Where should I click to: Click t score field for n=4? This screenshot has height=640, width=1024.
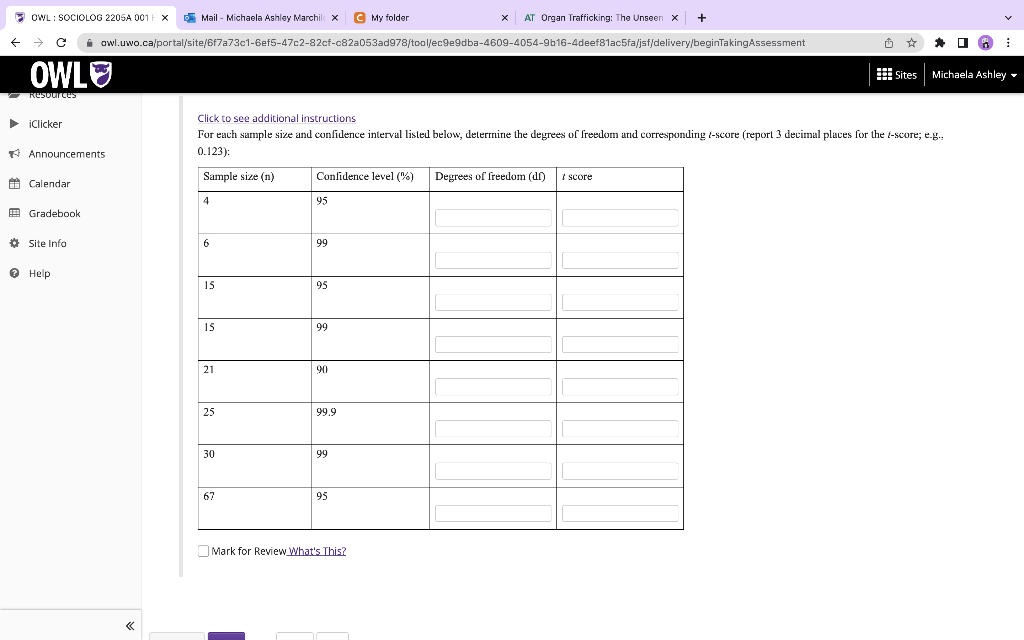click(620, 218)
